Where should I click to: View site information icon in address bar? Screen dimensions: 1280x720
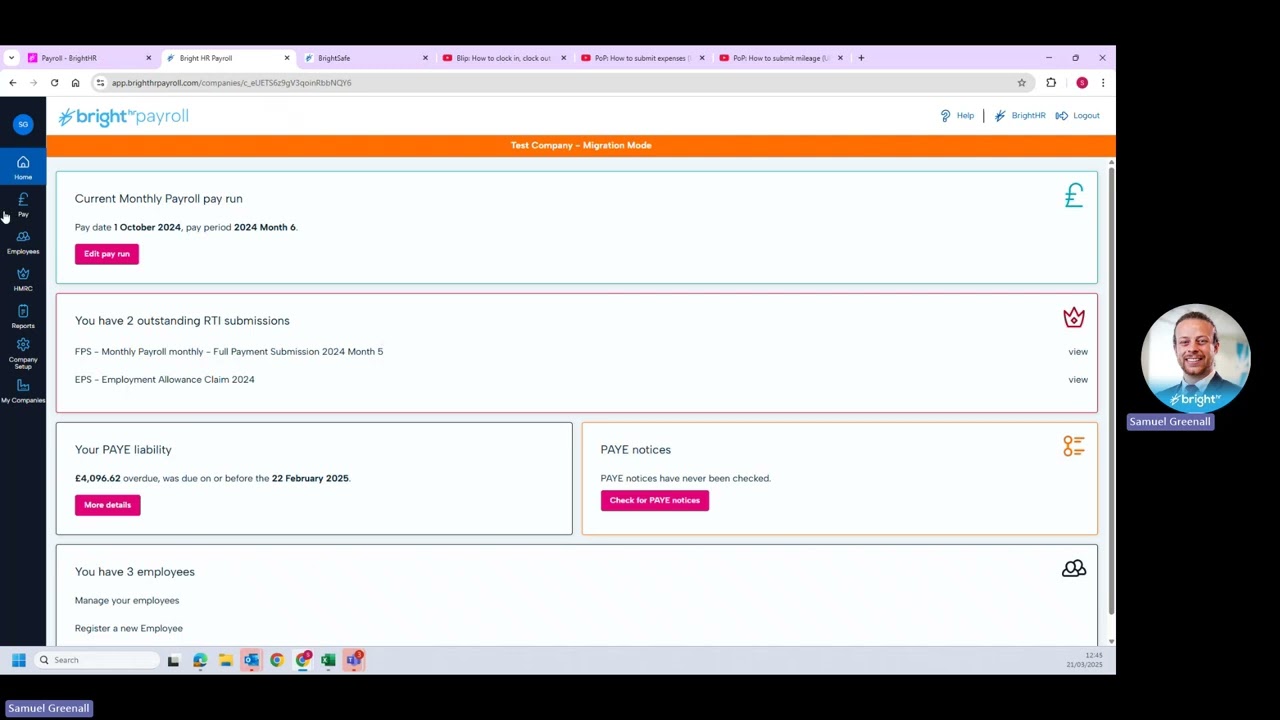click(x=100, y=83)
